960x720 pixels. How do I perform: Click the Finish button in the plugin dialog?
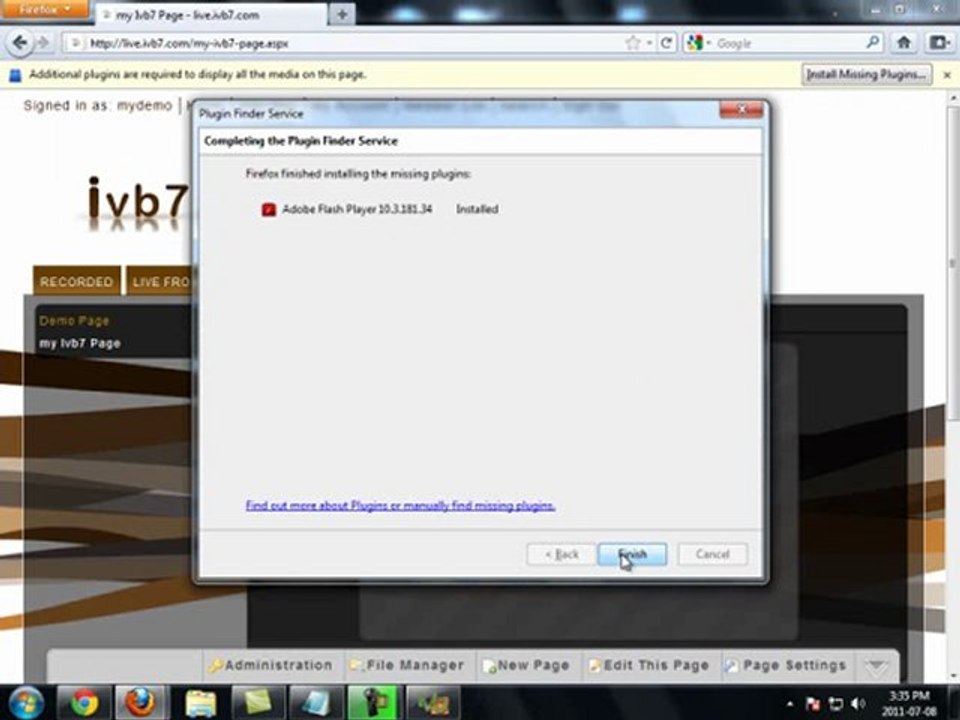(632, 554)
